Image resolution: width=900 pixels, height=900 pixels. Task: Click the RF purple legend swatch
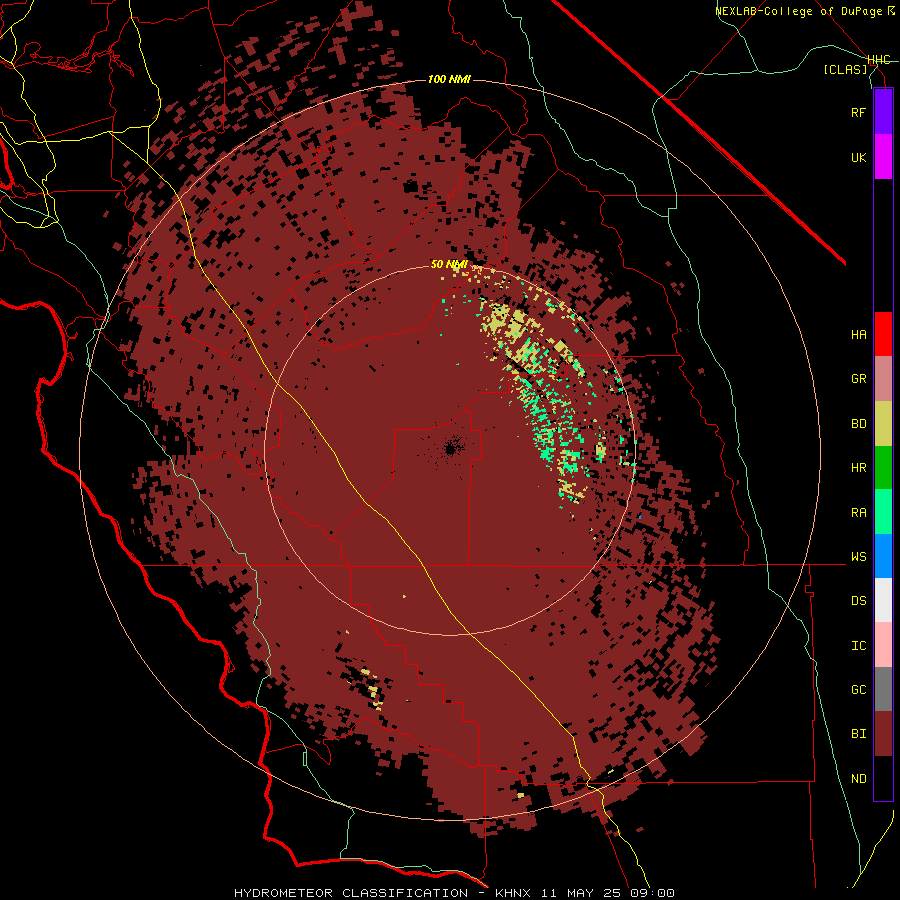[x=883, y=112]
